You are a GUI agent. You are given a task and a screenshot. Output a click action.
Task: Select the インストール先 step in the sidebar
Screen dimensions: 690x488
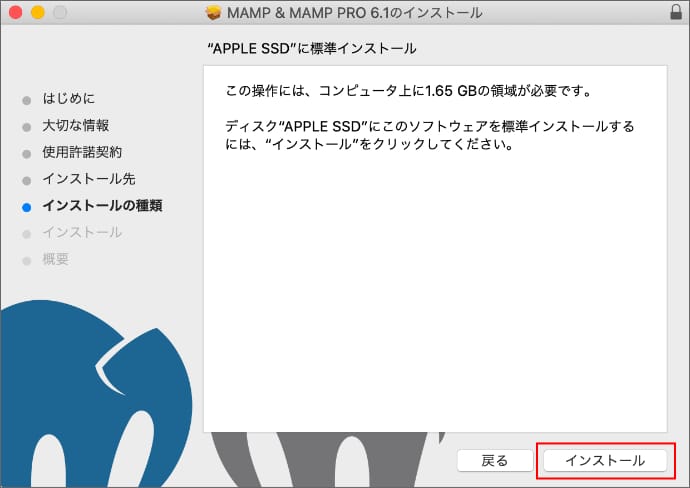coord(89,179)
